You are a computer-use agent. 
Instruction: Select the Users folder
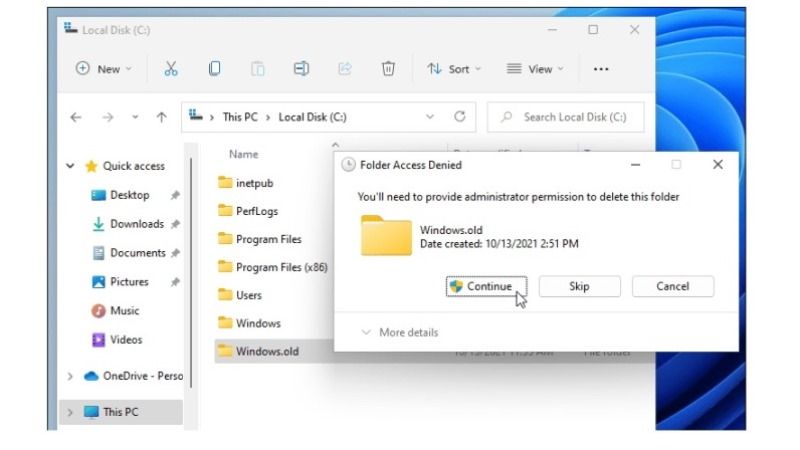click(239, 295)
